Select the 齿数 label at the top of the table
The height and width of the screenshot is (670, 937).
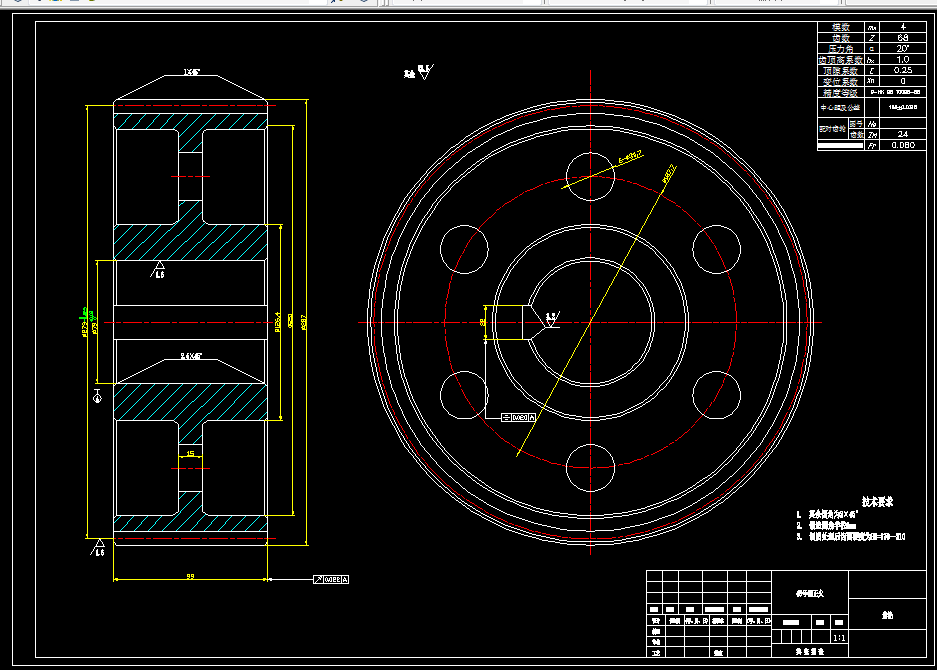coord(841,38)
